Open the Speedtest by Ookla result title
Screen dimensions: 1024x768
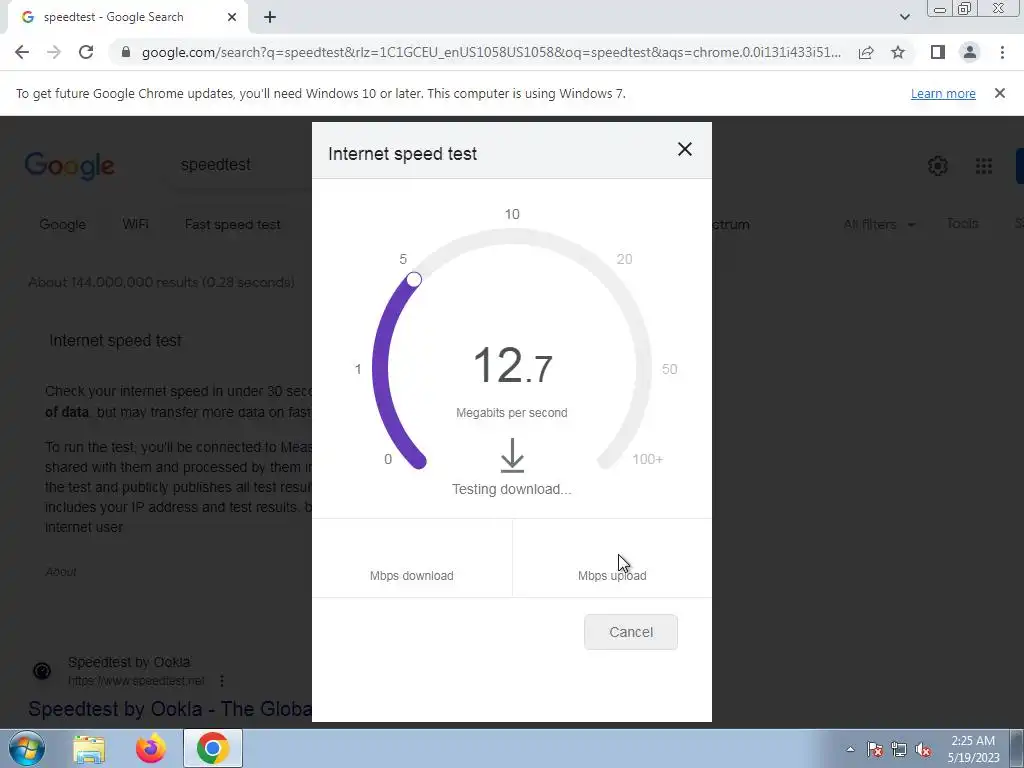170,709
